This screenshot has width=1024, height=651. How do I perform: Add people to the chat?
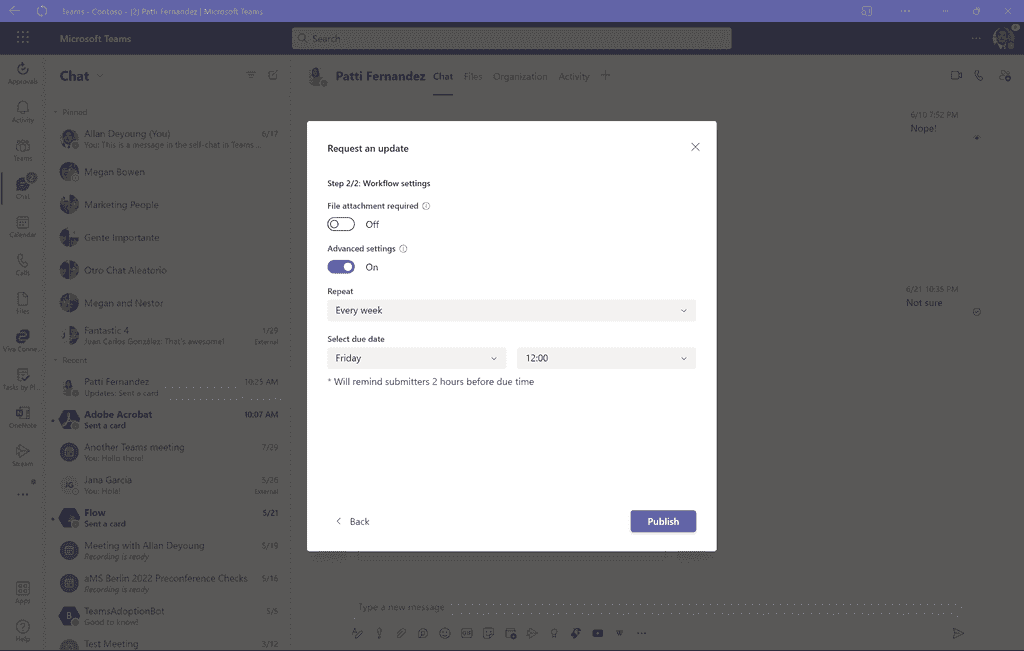(1005, 76)
